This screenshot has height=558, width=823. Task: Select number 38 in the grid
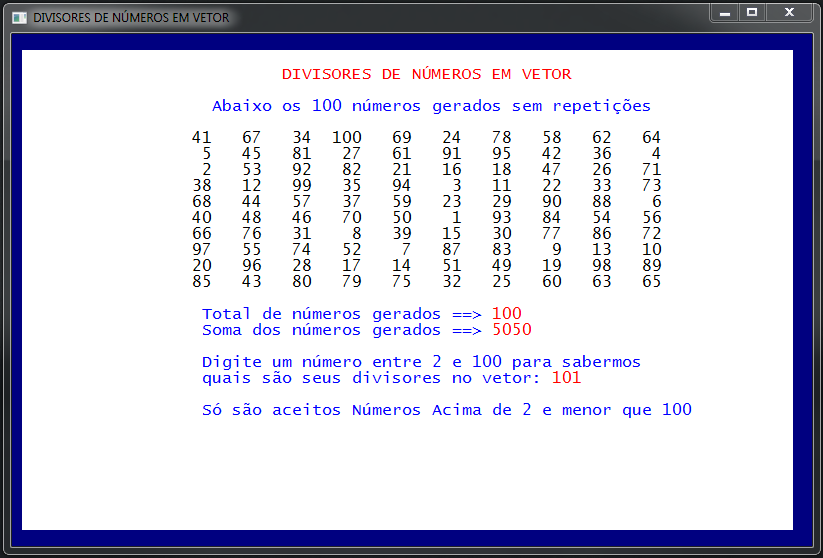click(202, 186)
